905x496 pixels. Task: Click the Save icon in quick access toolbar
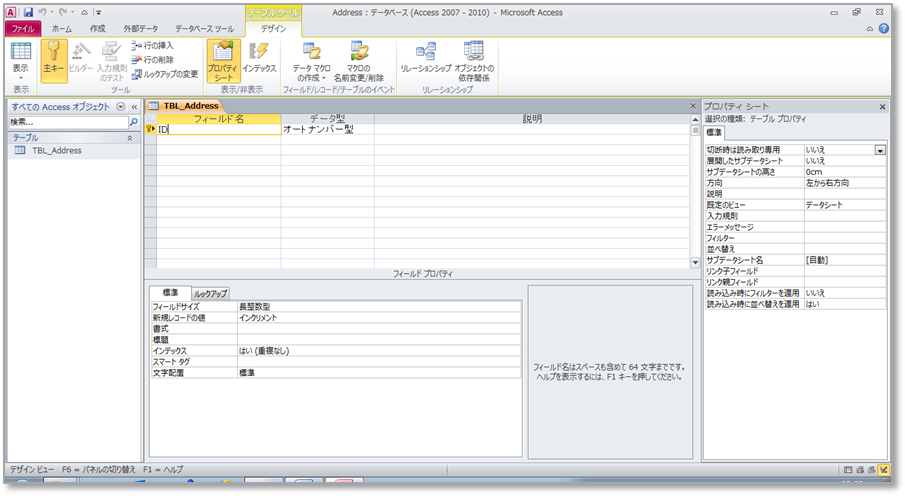point(28,12)
